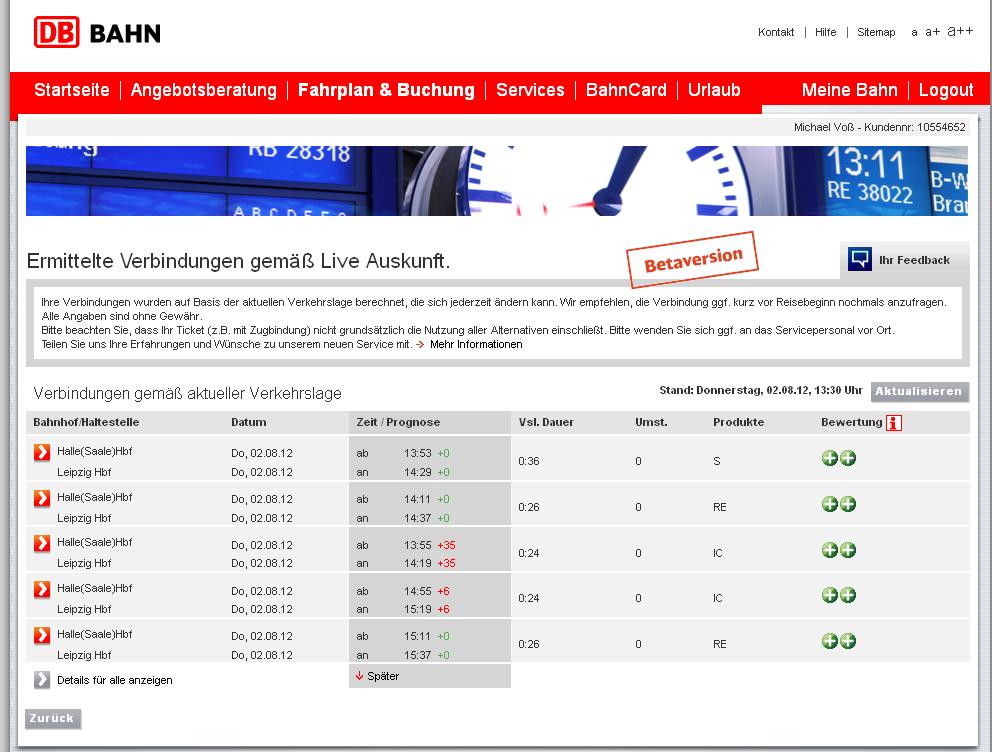Click the Vsl. Dauer column header
The width and height of the screenshot is (992, 752).
[546, 422]
